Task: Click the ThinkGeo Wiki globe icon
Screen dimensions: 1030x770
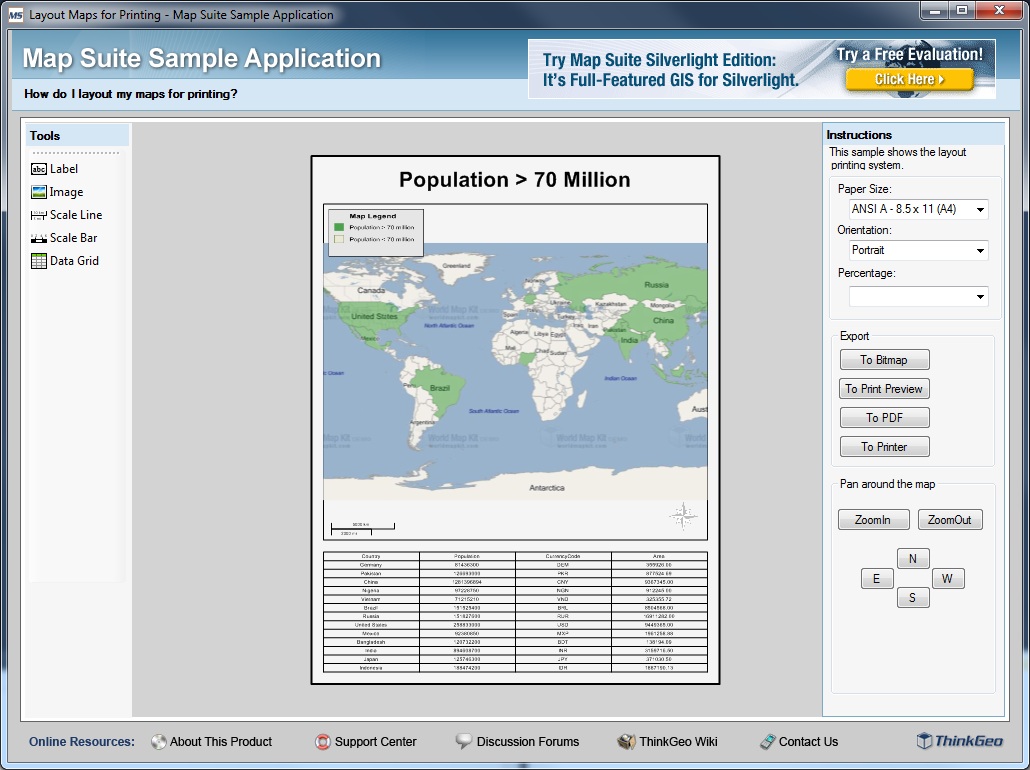Action: [x=628, y=742]
